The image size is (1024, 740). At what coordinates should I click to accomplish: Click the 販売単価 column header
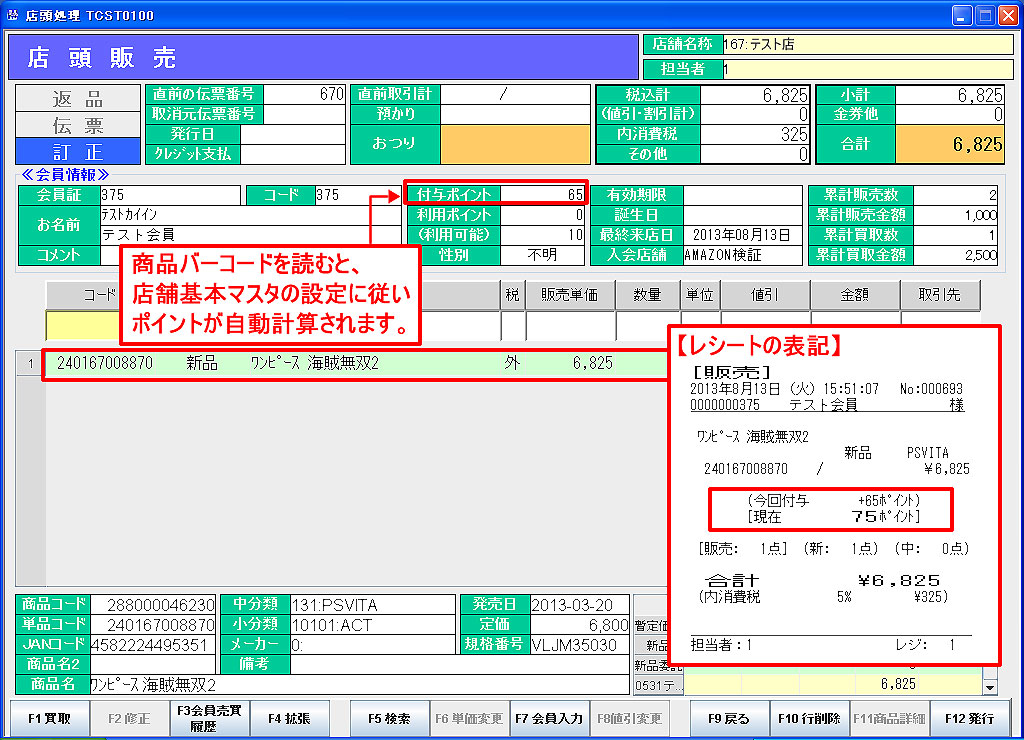click(x=570, y=296)
